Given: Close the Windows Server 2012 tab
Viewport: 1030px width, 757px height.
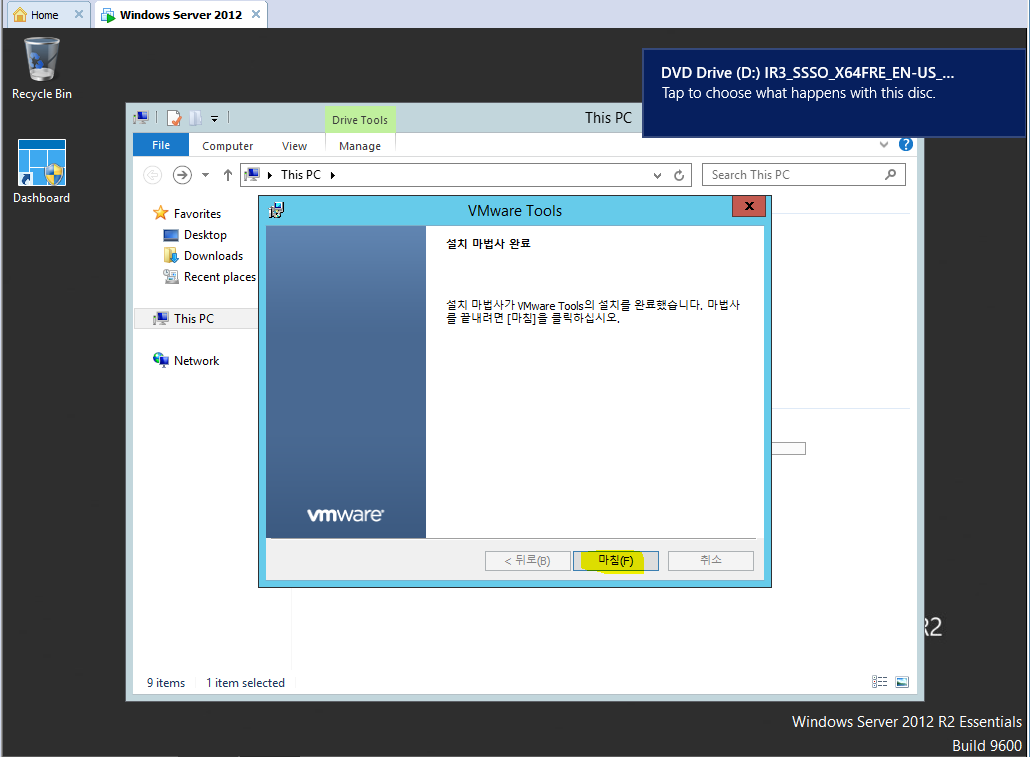Looking at the screenshot, I should (256, 14).
